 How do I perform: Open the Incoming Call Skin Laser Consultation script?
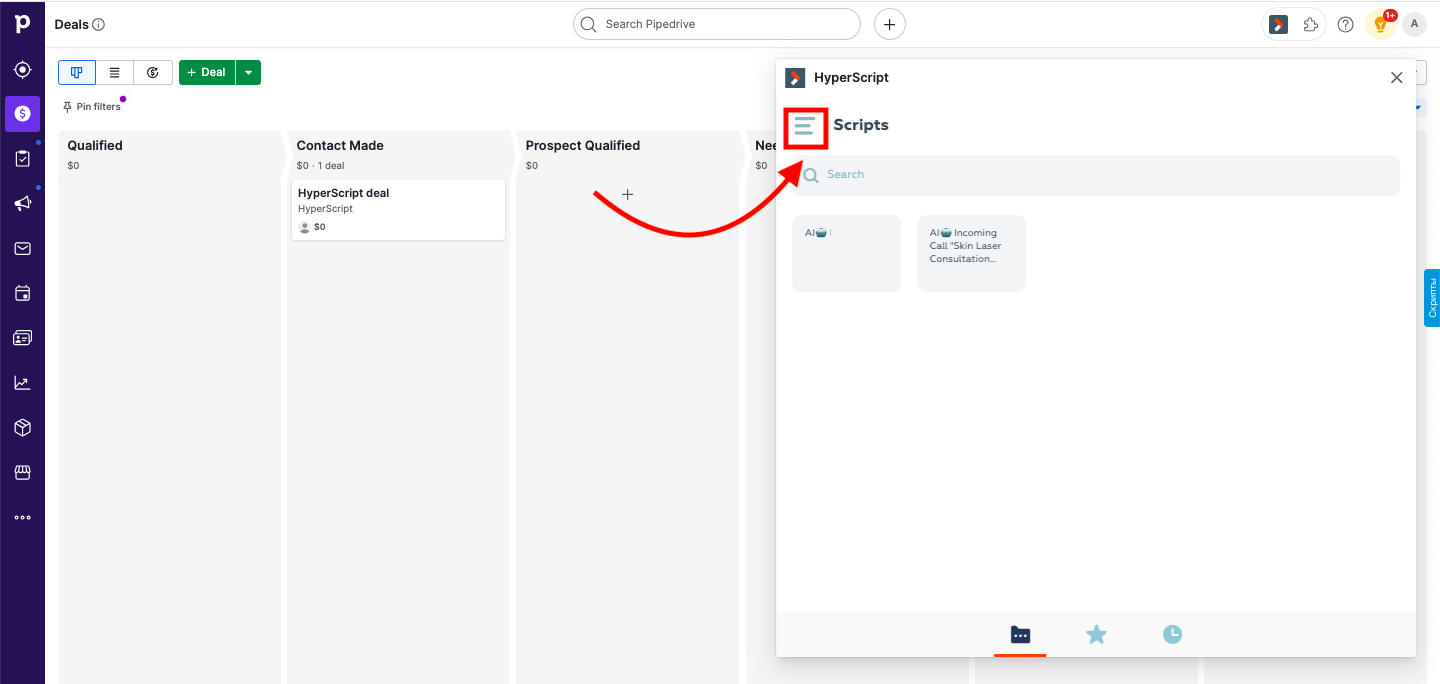click(971, 253)
